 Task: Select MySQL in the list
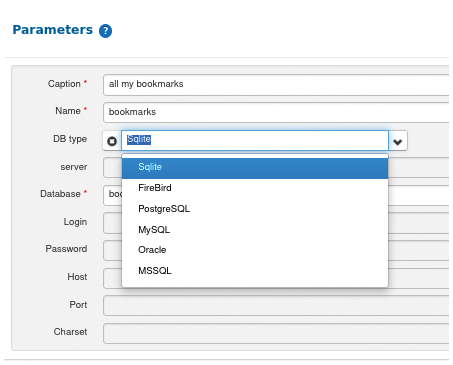pos(255,230)
